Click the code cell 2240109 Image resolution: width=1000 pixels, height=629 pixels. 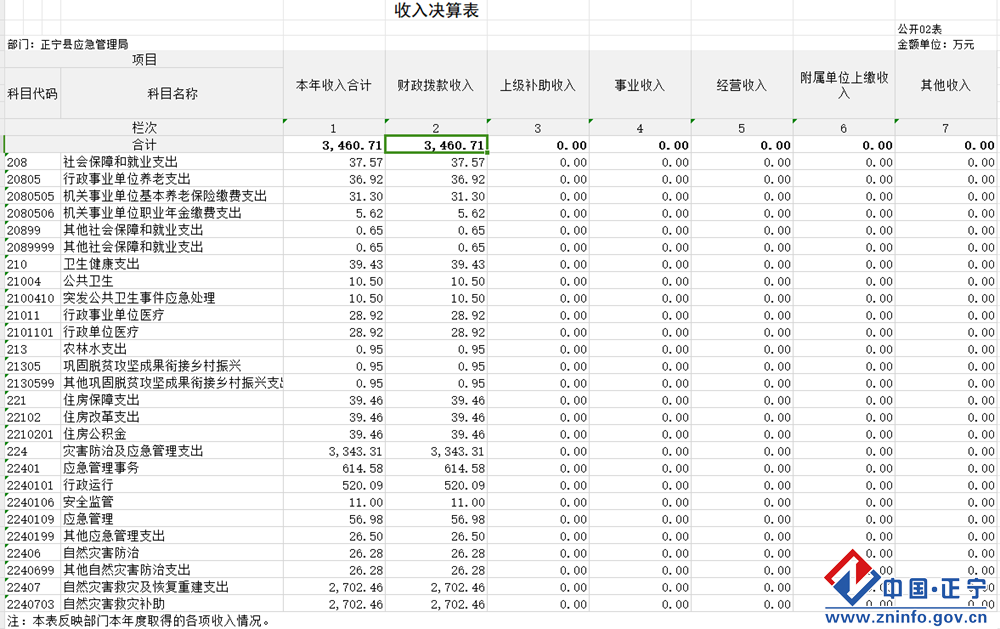click(x=33, y=519)
